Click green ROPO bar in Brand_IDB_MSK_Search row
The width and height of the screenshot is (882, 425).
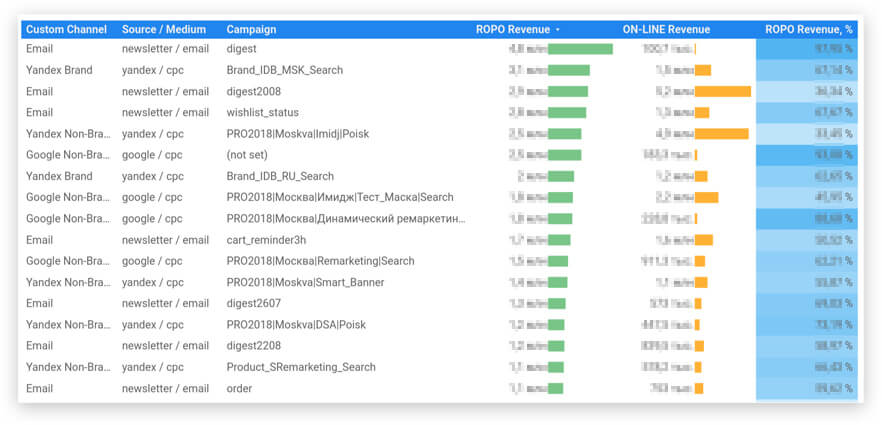pyautogui.click(x=569, y=70)
